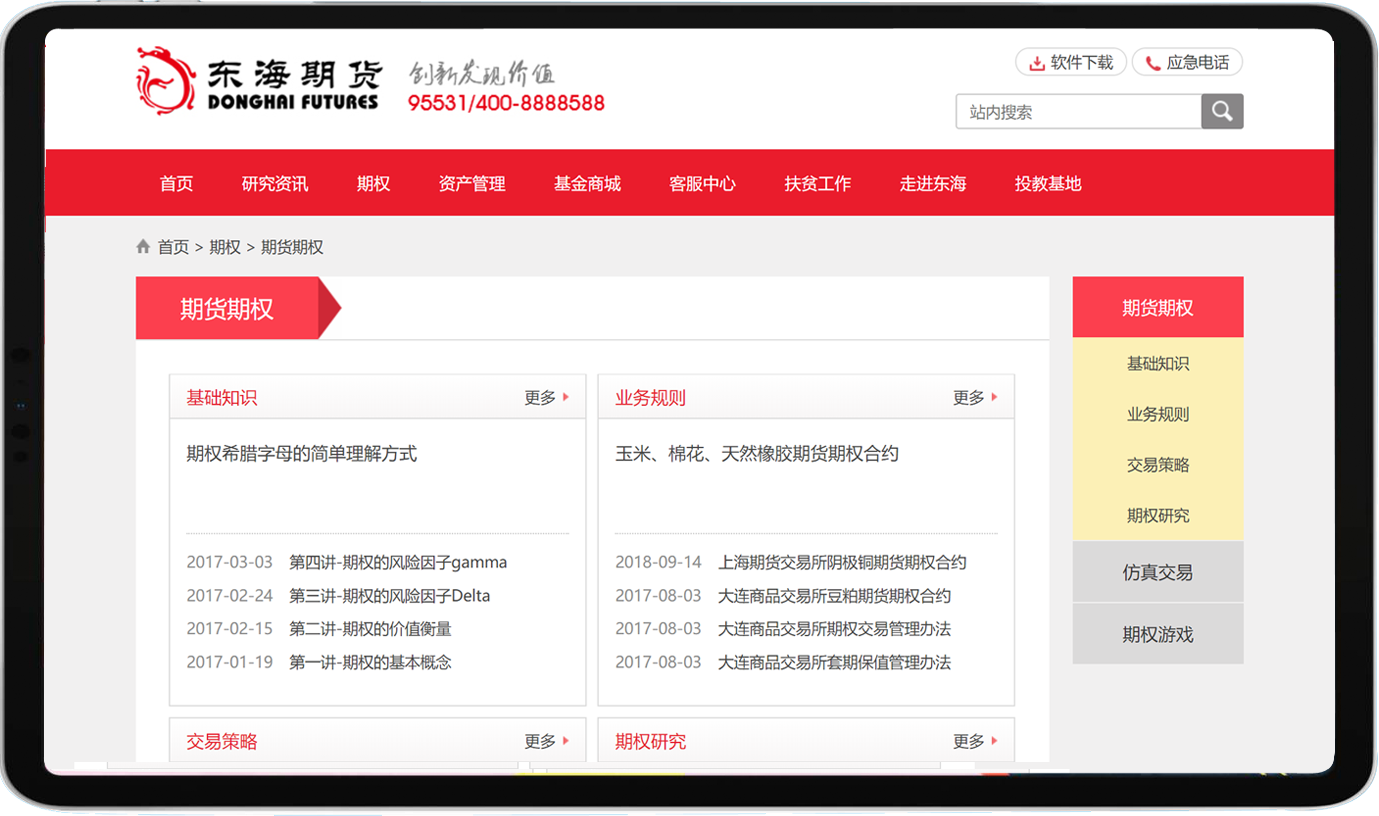Show 更多 for the 期权研究 section

coord(975,742)
